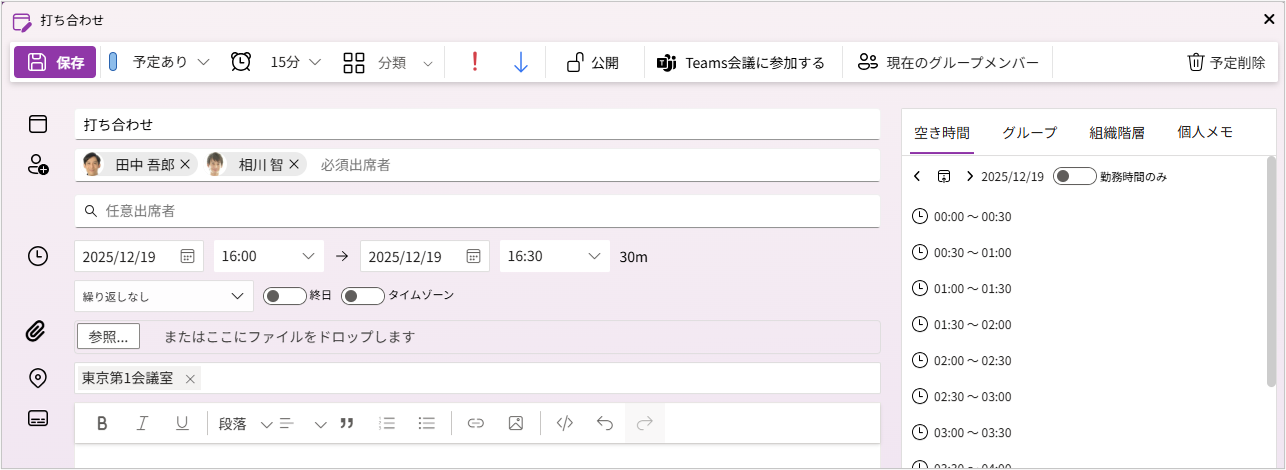Remove the 東京第1会議室 location tag
Image resolution: width=1286 pixels, height=470 pixels.
point(190,379)
